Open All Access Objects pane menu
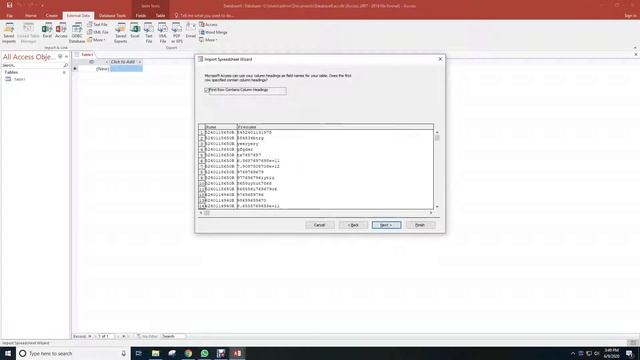640x360 pixels. (x=60, y=56)
